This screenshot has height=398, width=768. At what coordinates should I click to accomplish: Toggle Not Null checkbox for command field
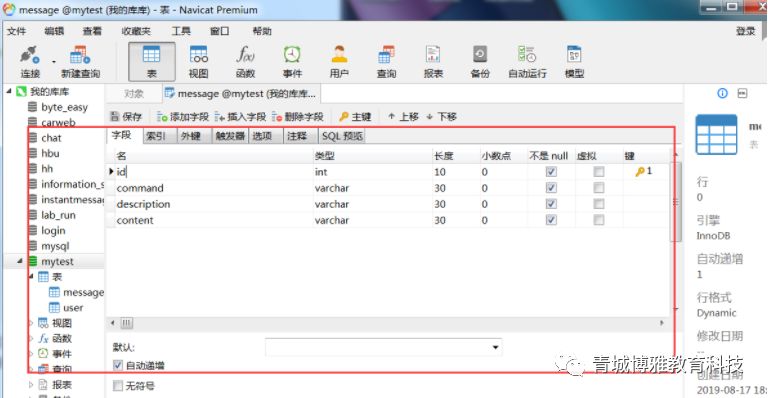(x=551, y=188)
